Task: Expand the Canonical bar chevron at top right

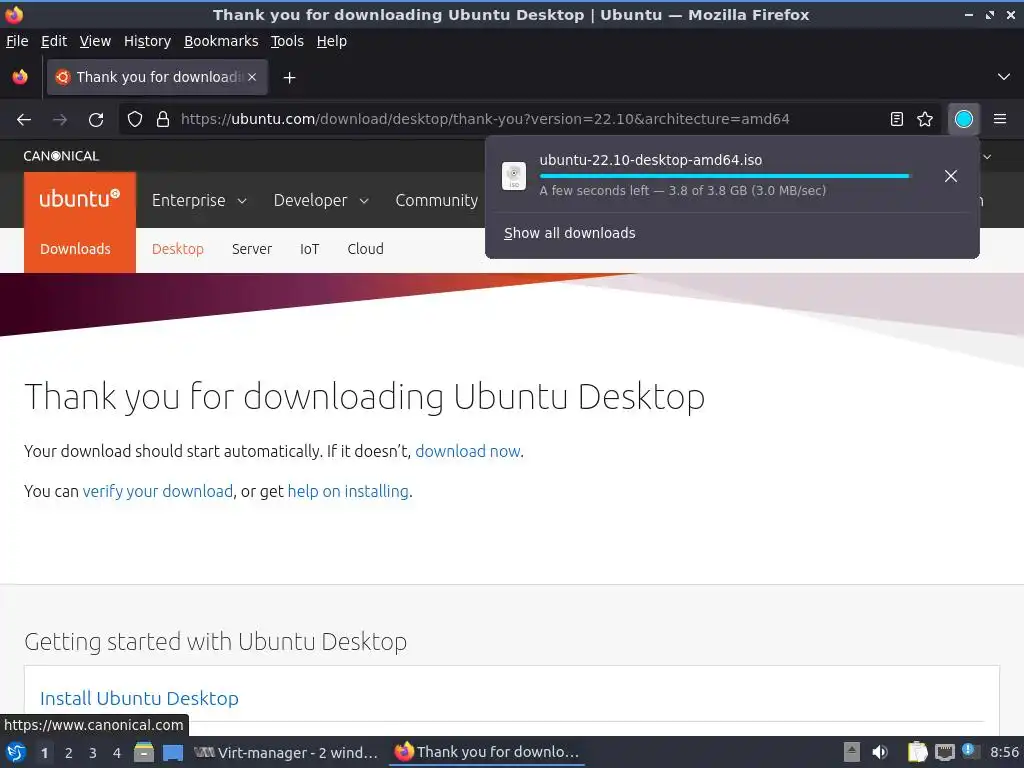Action: (x=987, y=157)
